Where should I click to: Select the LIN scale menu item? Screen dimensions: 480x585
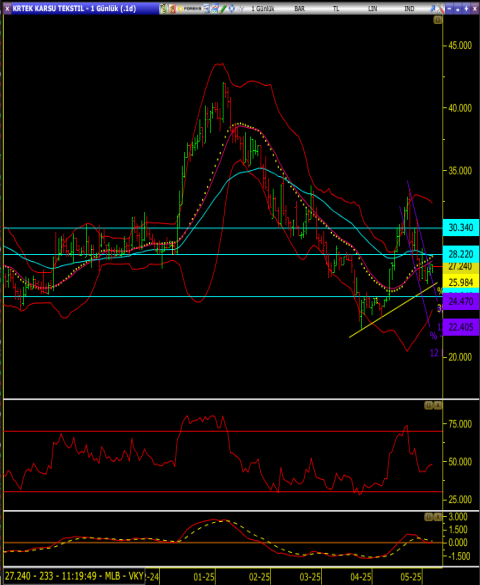point(373,9)
